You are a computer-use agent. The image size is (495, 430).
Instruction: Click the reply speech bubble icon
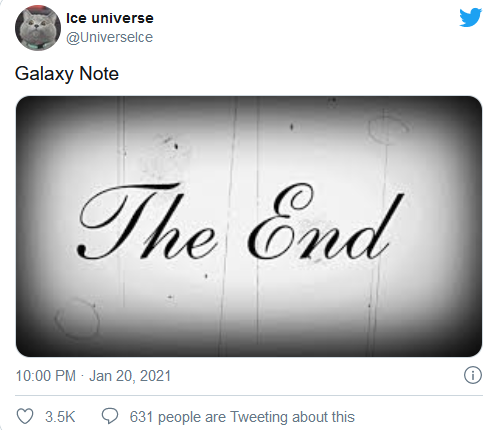[110, 416]
